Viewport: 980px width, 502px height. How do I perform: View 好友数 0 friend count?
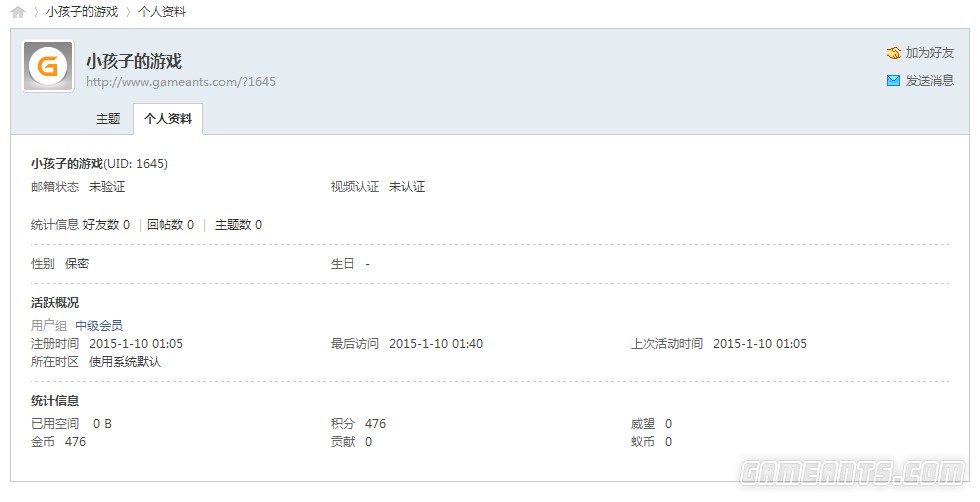point(106,225)
